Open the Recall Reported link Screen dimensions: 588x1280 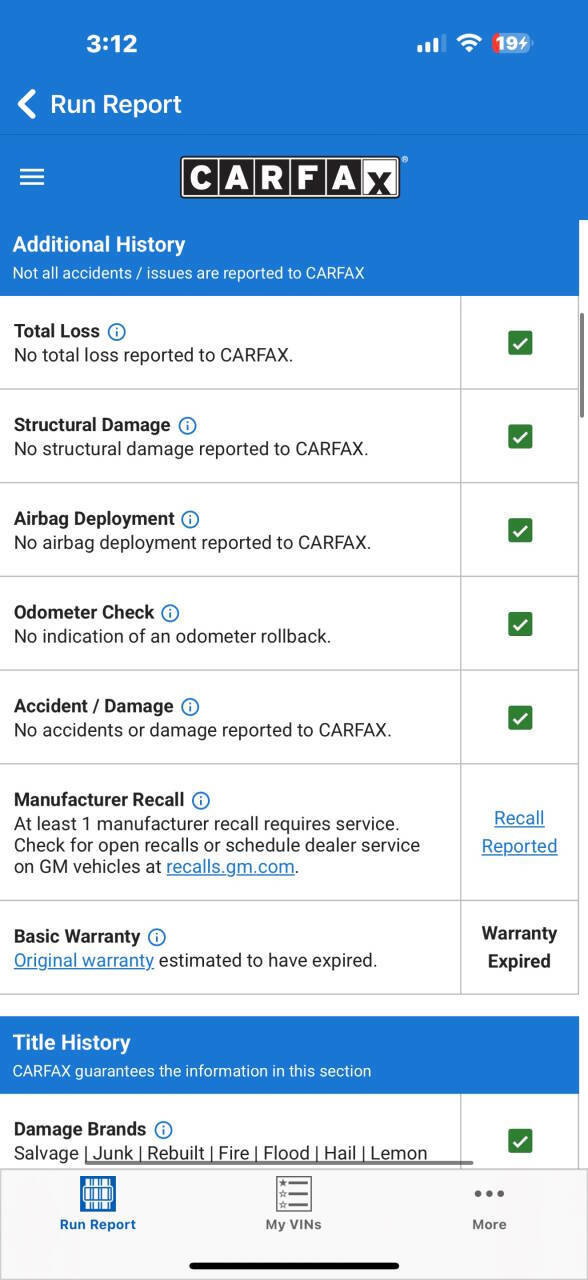(x=519, y=832)
